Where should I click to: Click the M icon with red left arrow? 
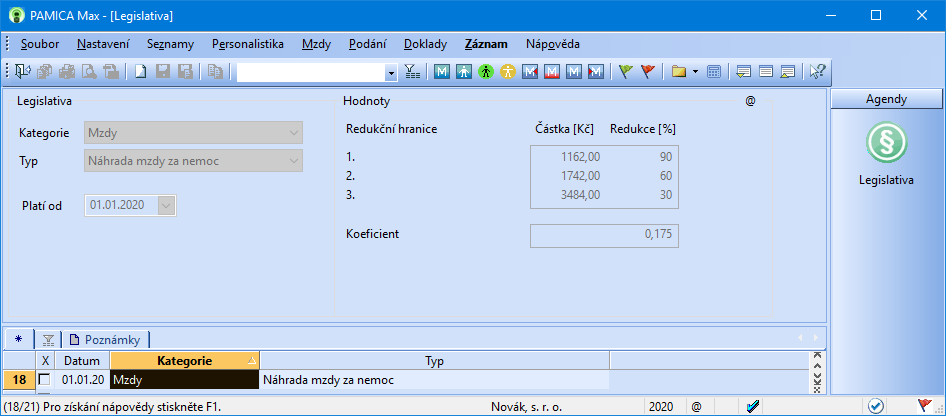(x=530, y=72)
